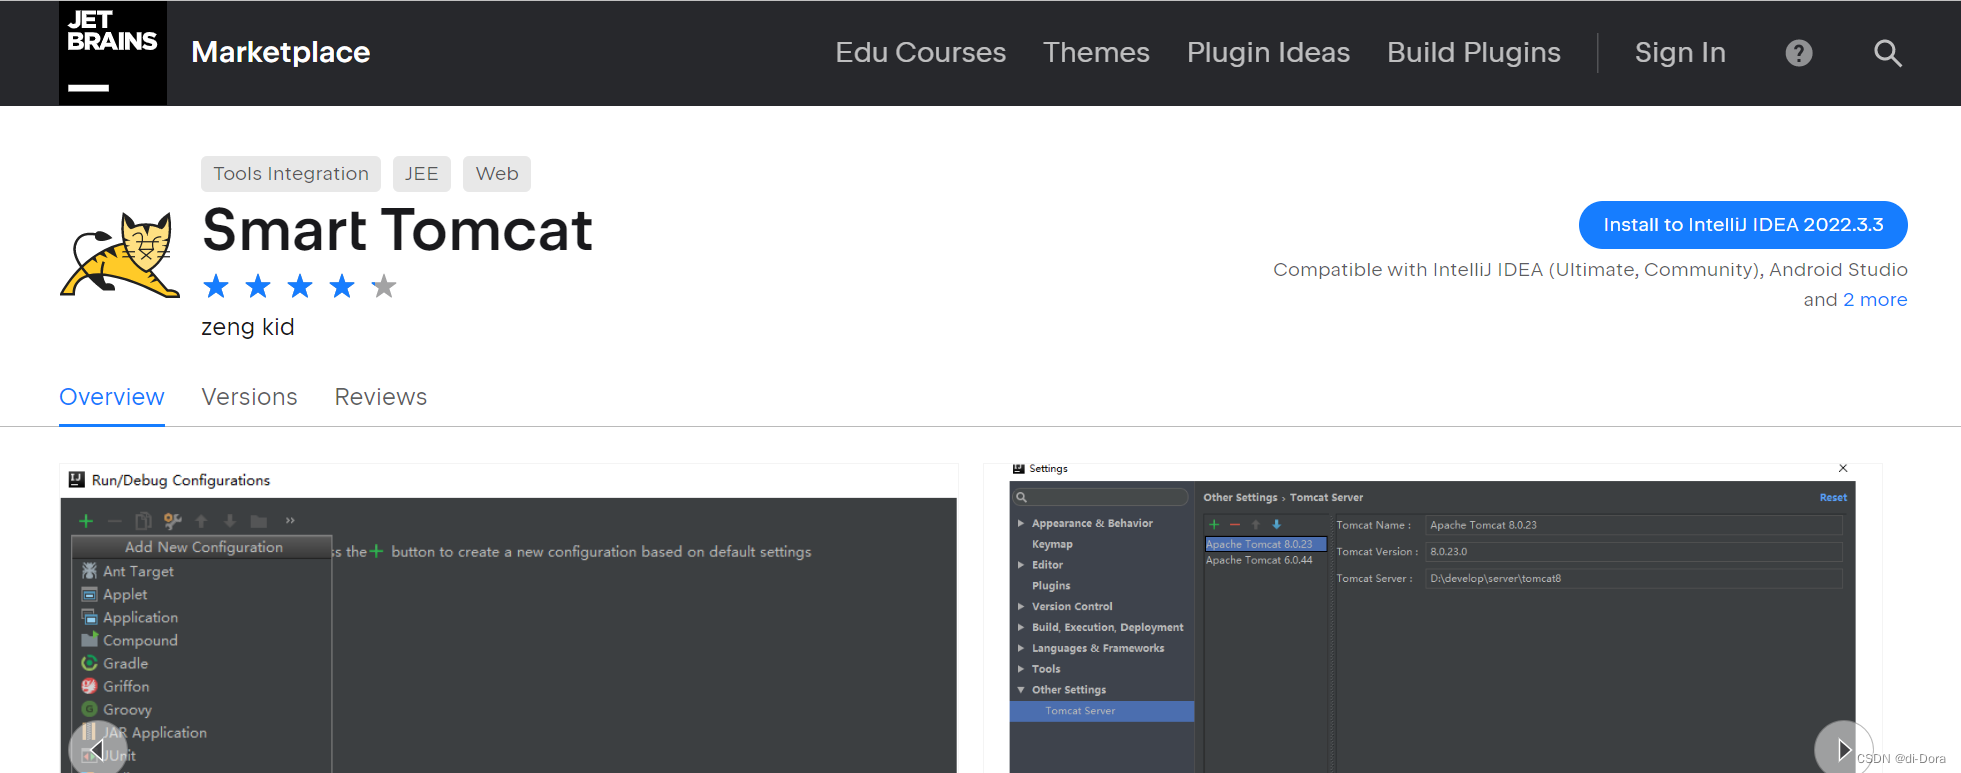Expand Version Control in Settings tree

point(1021,607)
